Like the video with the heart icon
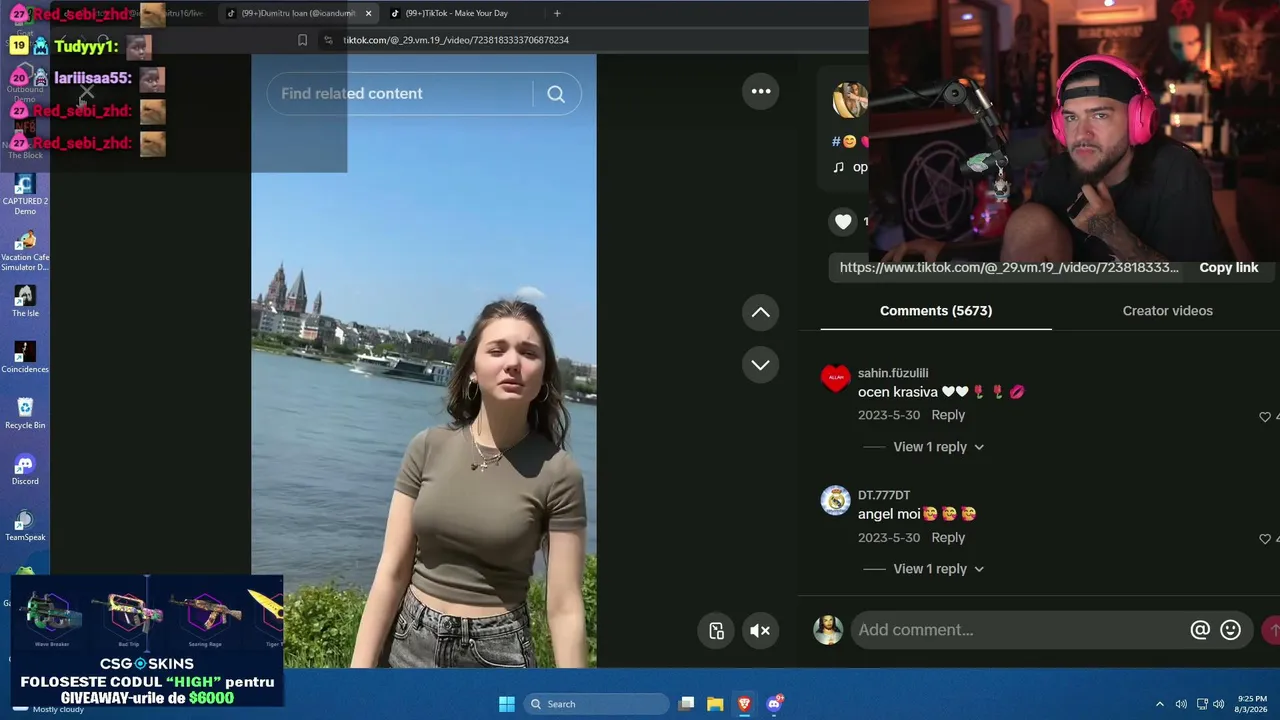The width and height of the screenshot is (1280, 720). (843, 221)
